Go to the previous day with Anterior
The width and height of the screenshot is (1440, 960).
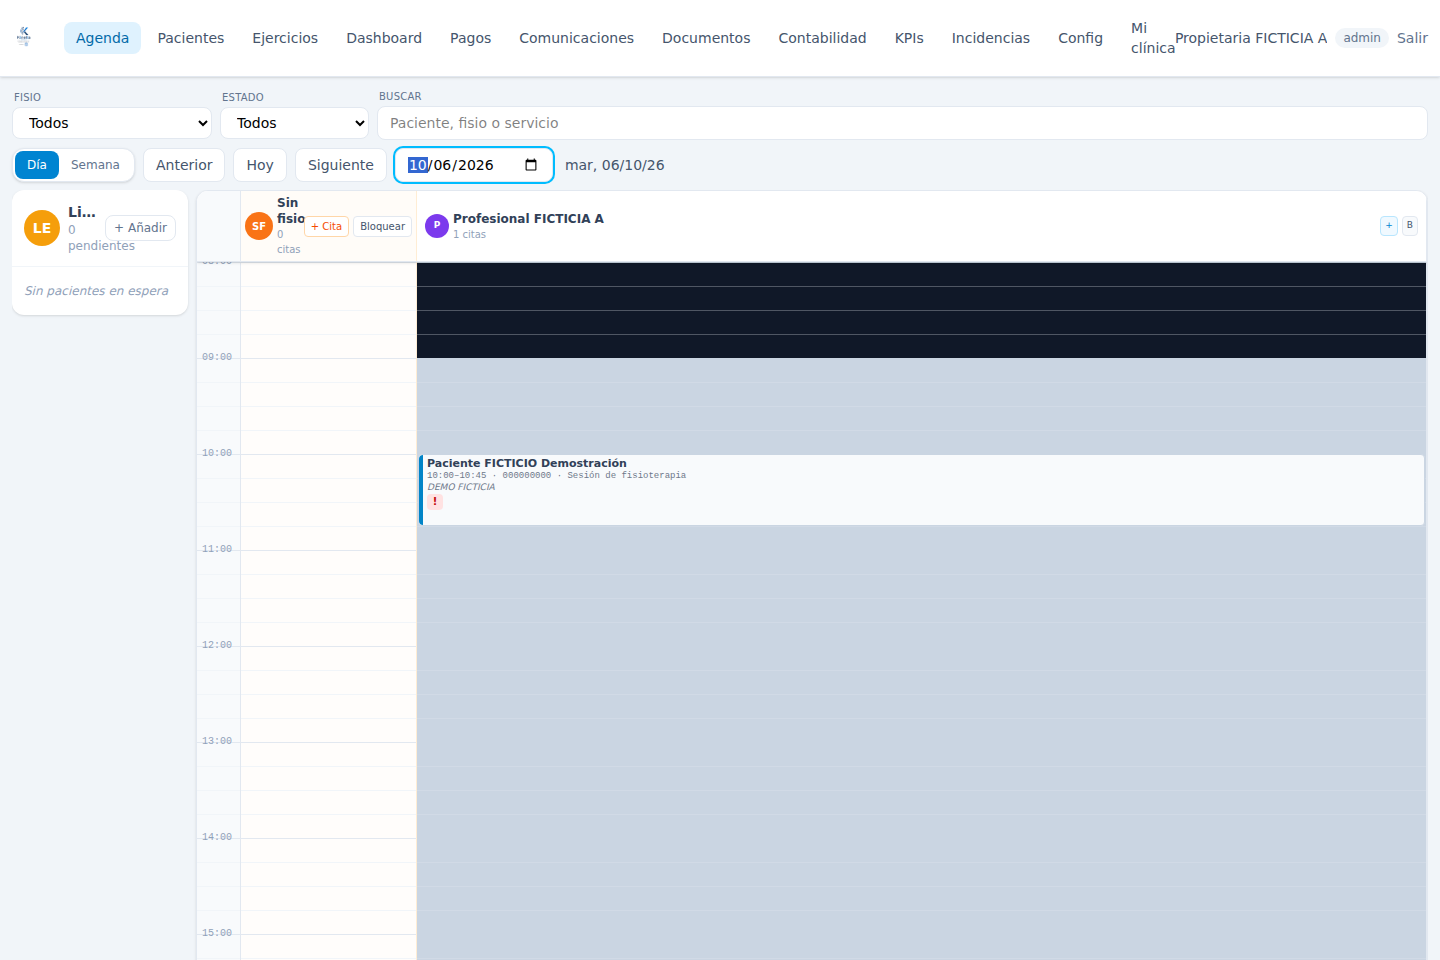pos(184,165)
